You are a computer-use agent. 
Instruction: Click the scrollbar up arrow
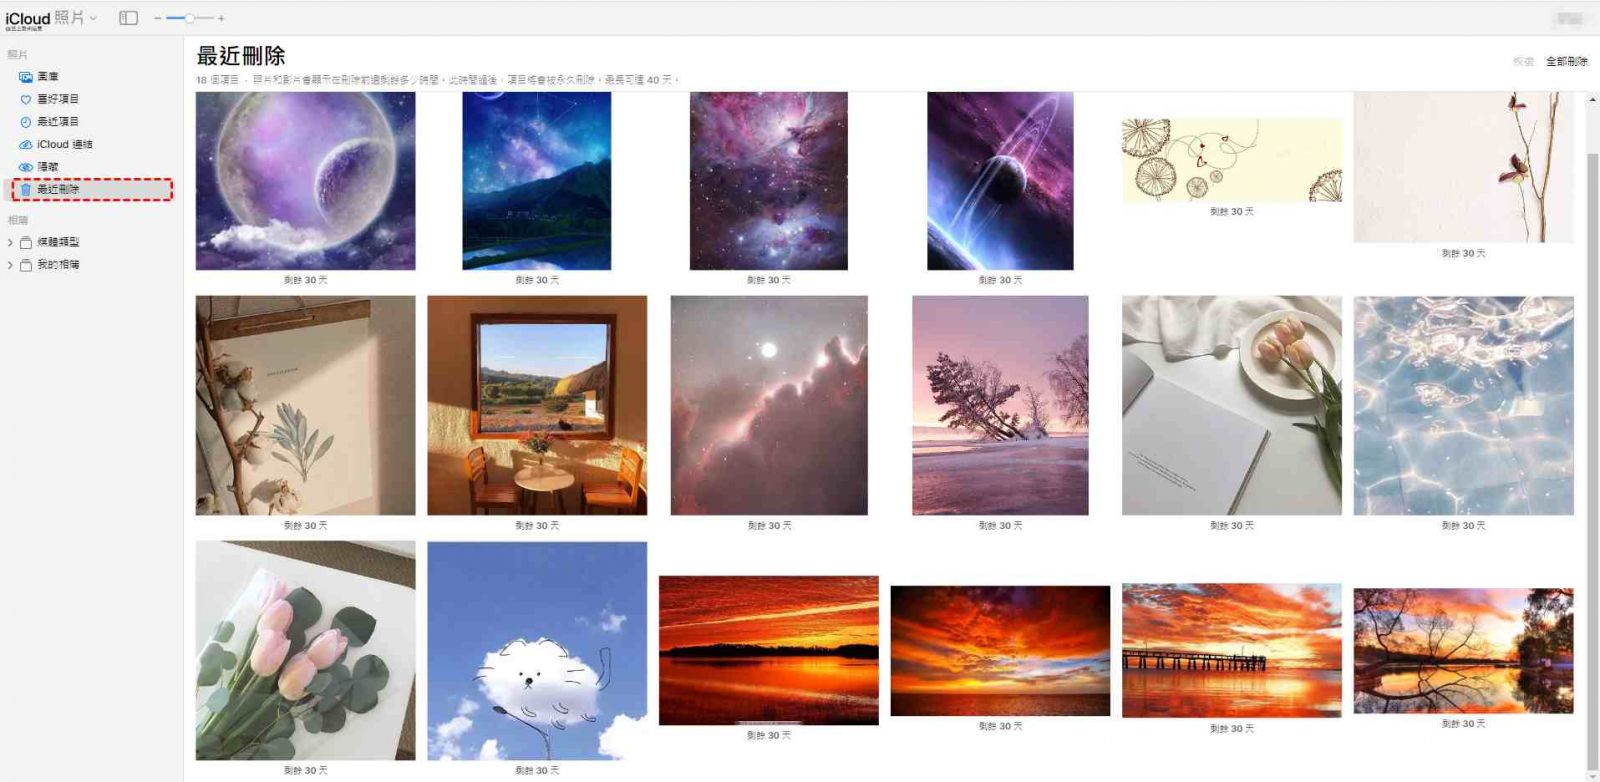(1592, 99)
